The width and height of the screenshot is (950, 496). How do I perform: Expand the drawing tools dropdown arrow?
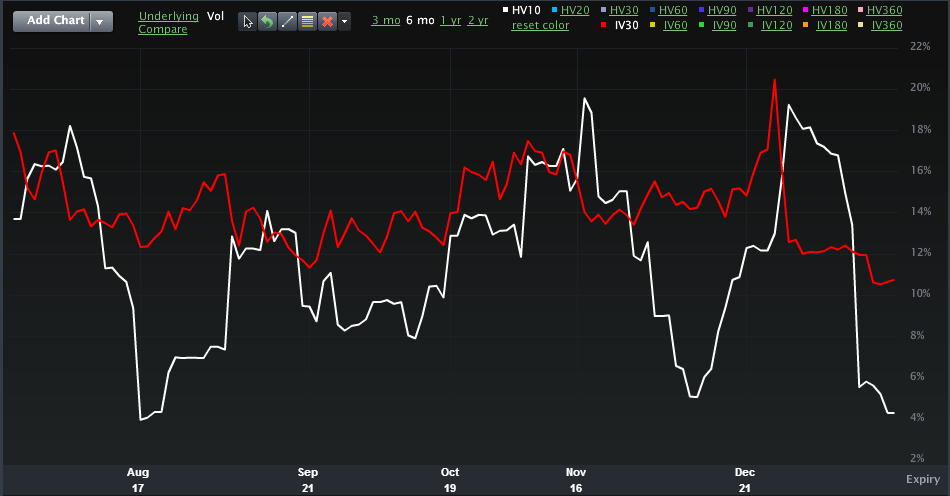click(x=344, y=21)
